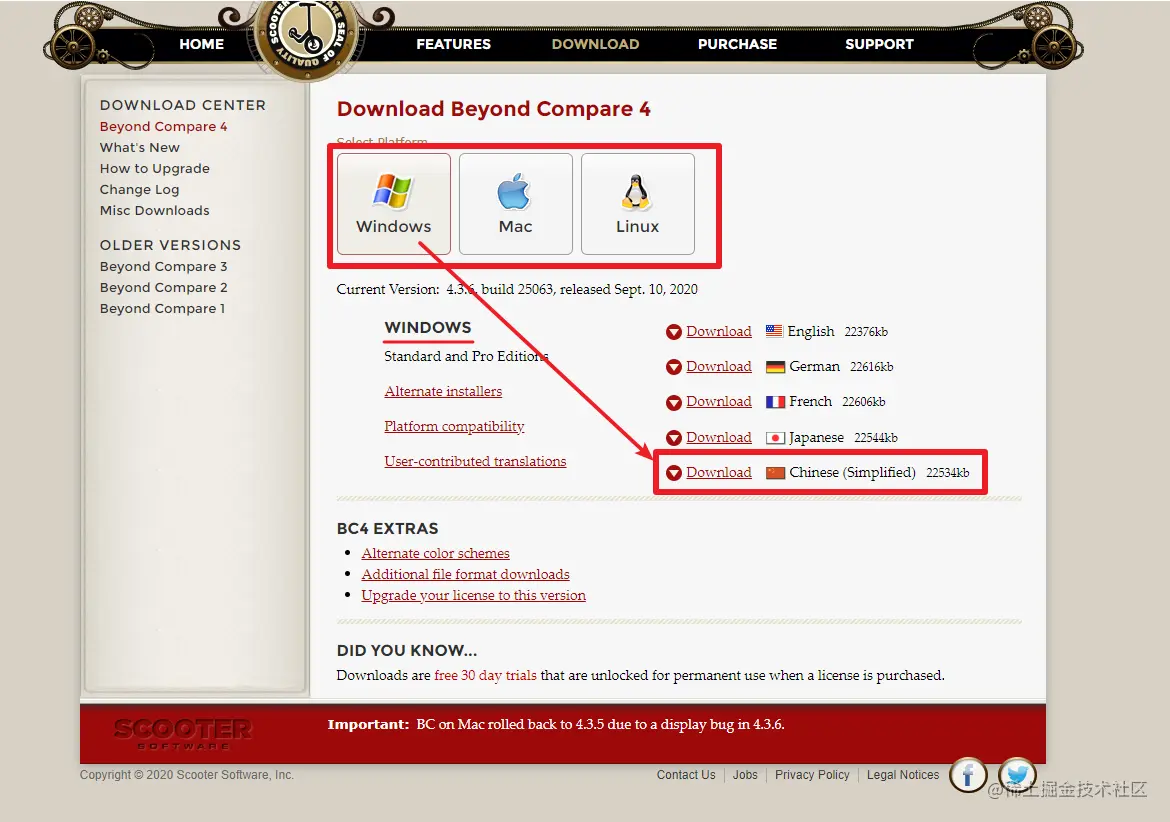The height and width of the screenshot is (822, 1170).
Task: Open the DOWNLOAD nav item
Action: coord(595,44)
